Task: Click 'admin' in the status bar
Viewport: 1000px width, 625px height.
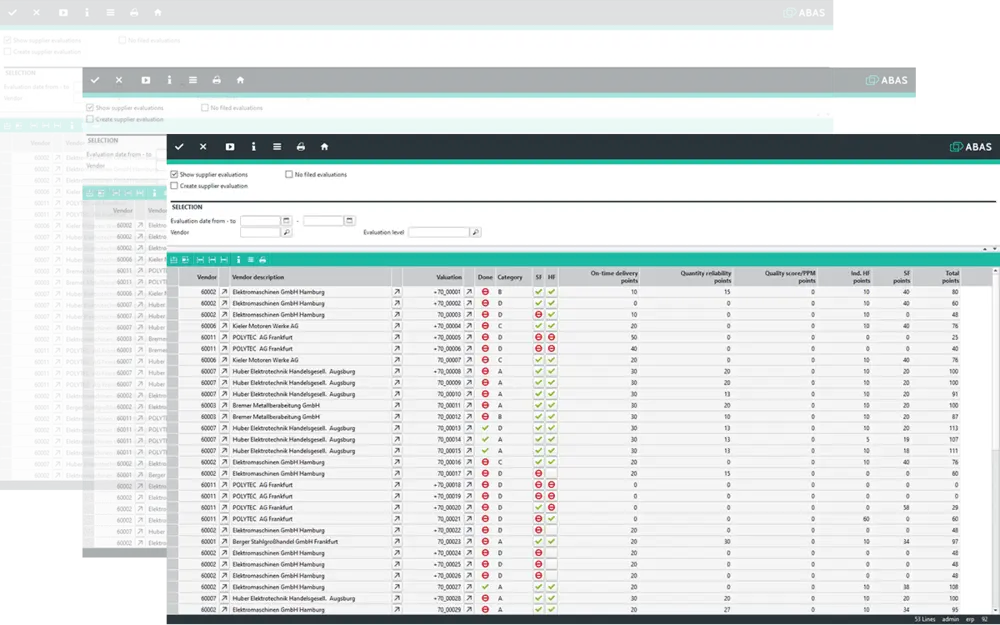Action: pyautogui.click(x=950, y=619)
